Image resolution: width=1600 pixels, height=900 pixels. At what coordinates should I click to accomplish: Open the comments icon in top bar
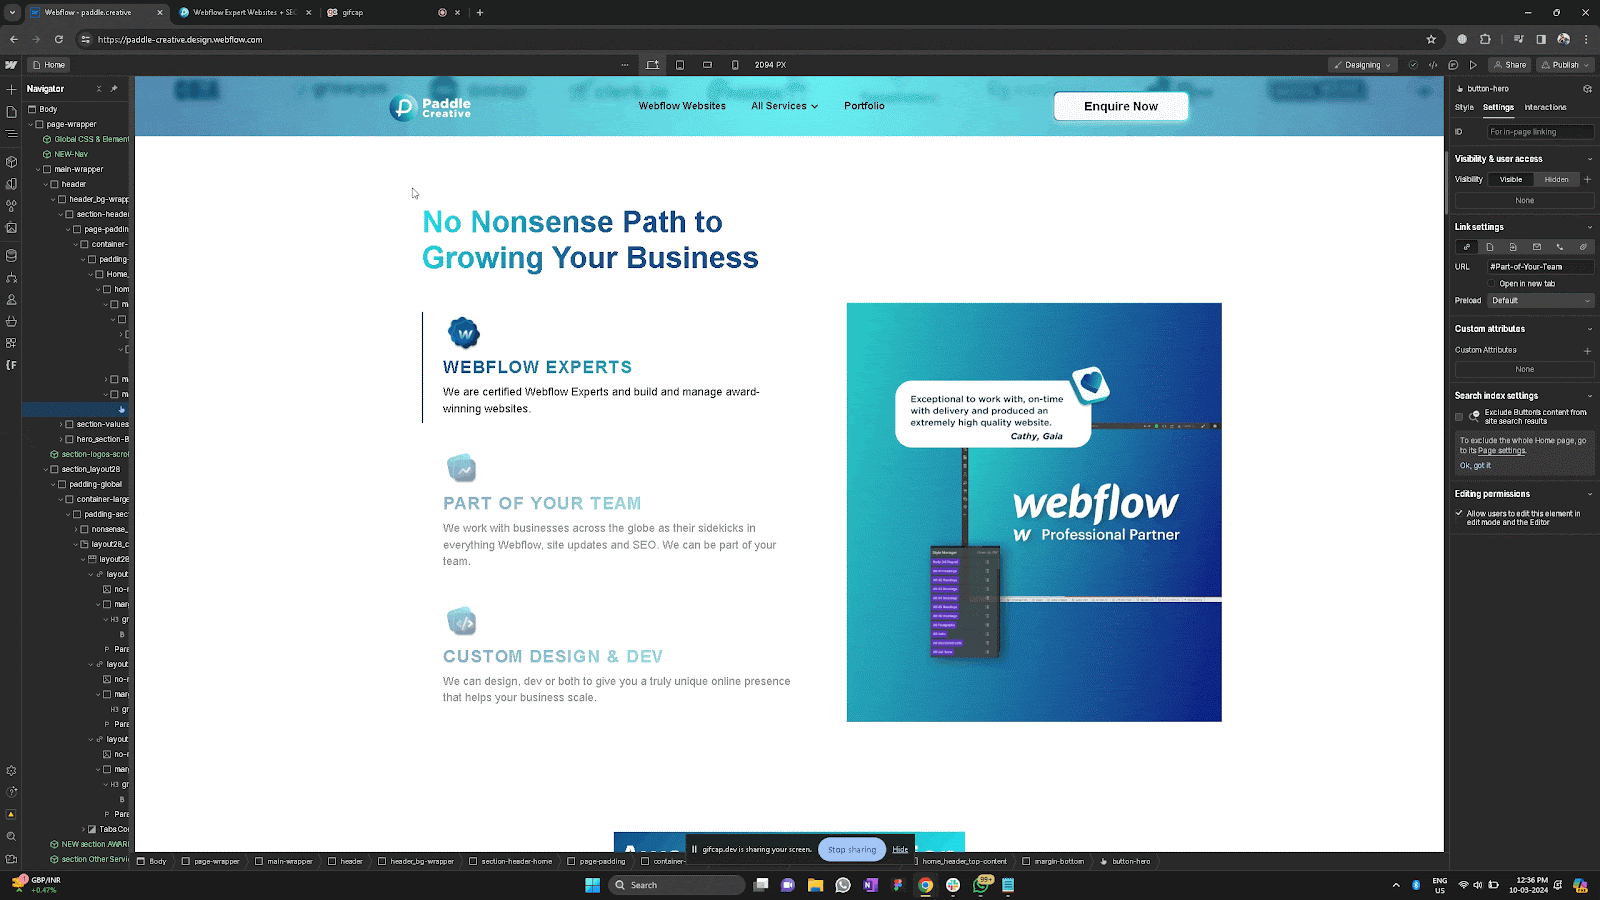pyautogui.click(x=1453, y=65)
